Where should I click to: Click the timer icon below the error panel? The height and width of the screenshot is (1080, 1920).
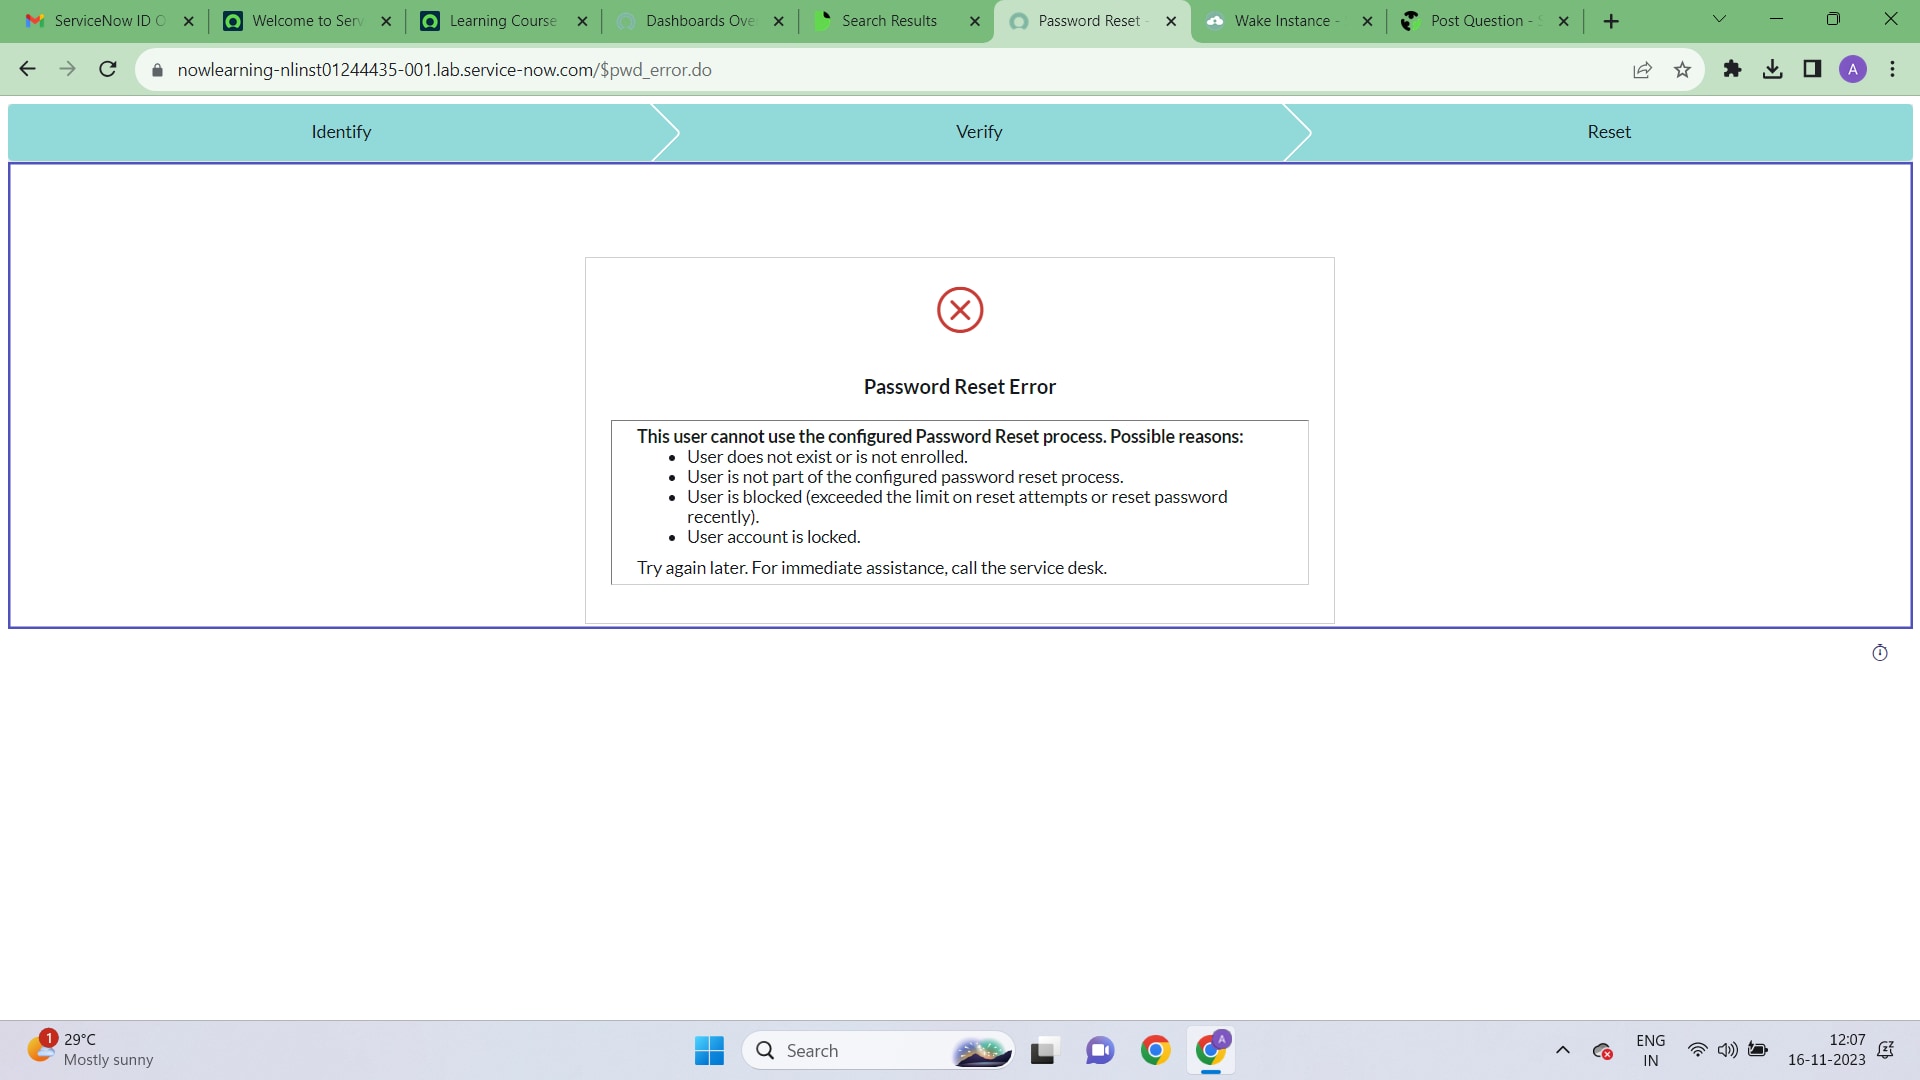coord(1879,652)
